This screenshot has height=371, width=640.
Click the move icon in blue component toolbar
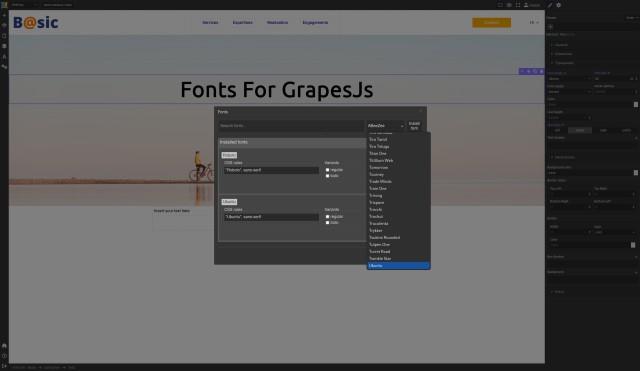[529, 71]
